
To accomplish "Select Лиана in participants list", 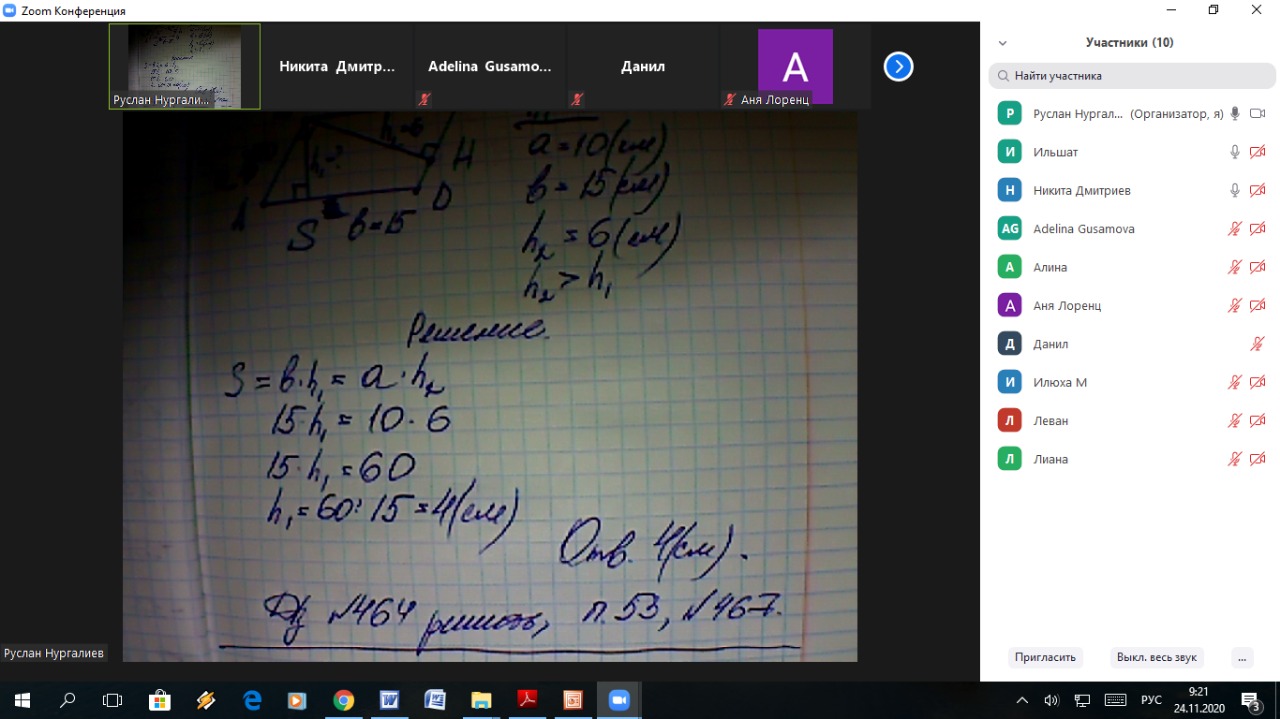I will pos(1050,459).
